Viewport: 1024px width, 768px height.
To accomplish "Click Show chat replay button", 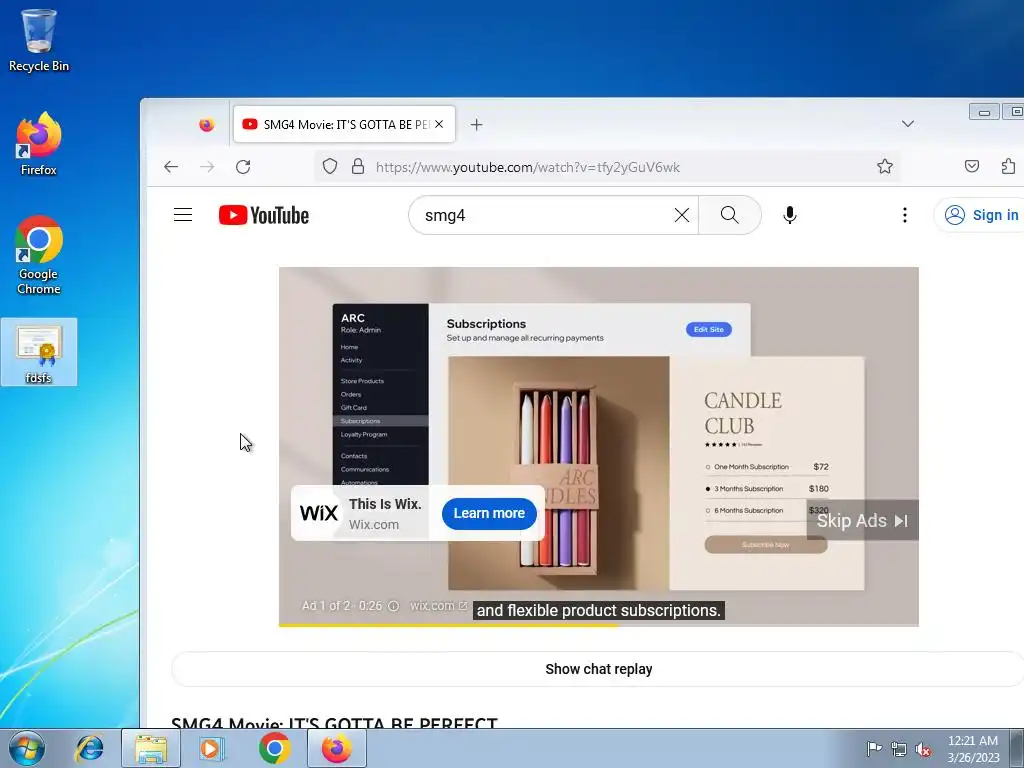I will click(599, 669).
